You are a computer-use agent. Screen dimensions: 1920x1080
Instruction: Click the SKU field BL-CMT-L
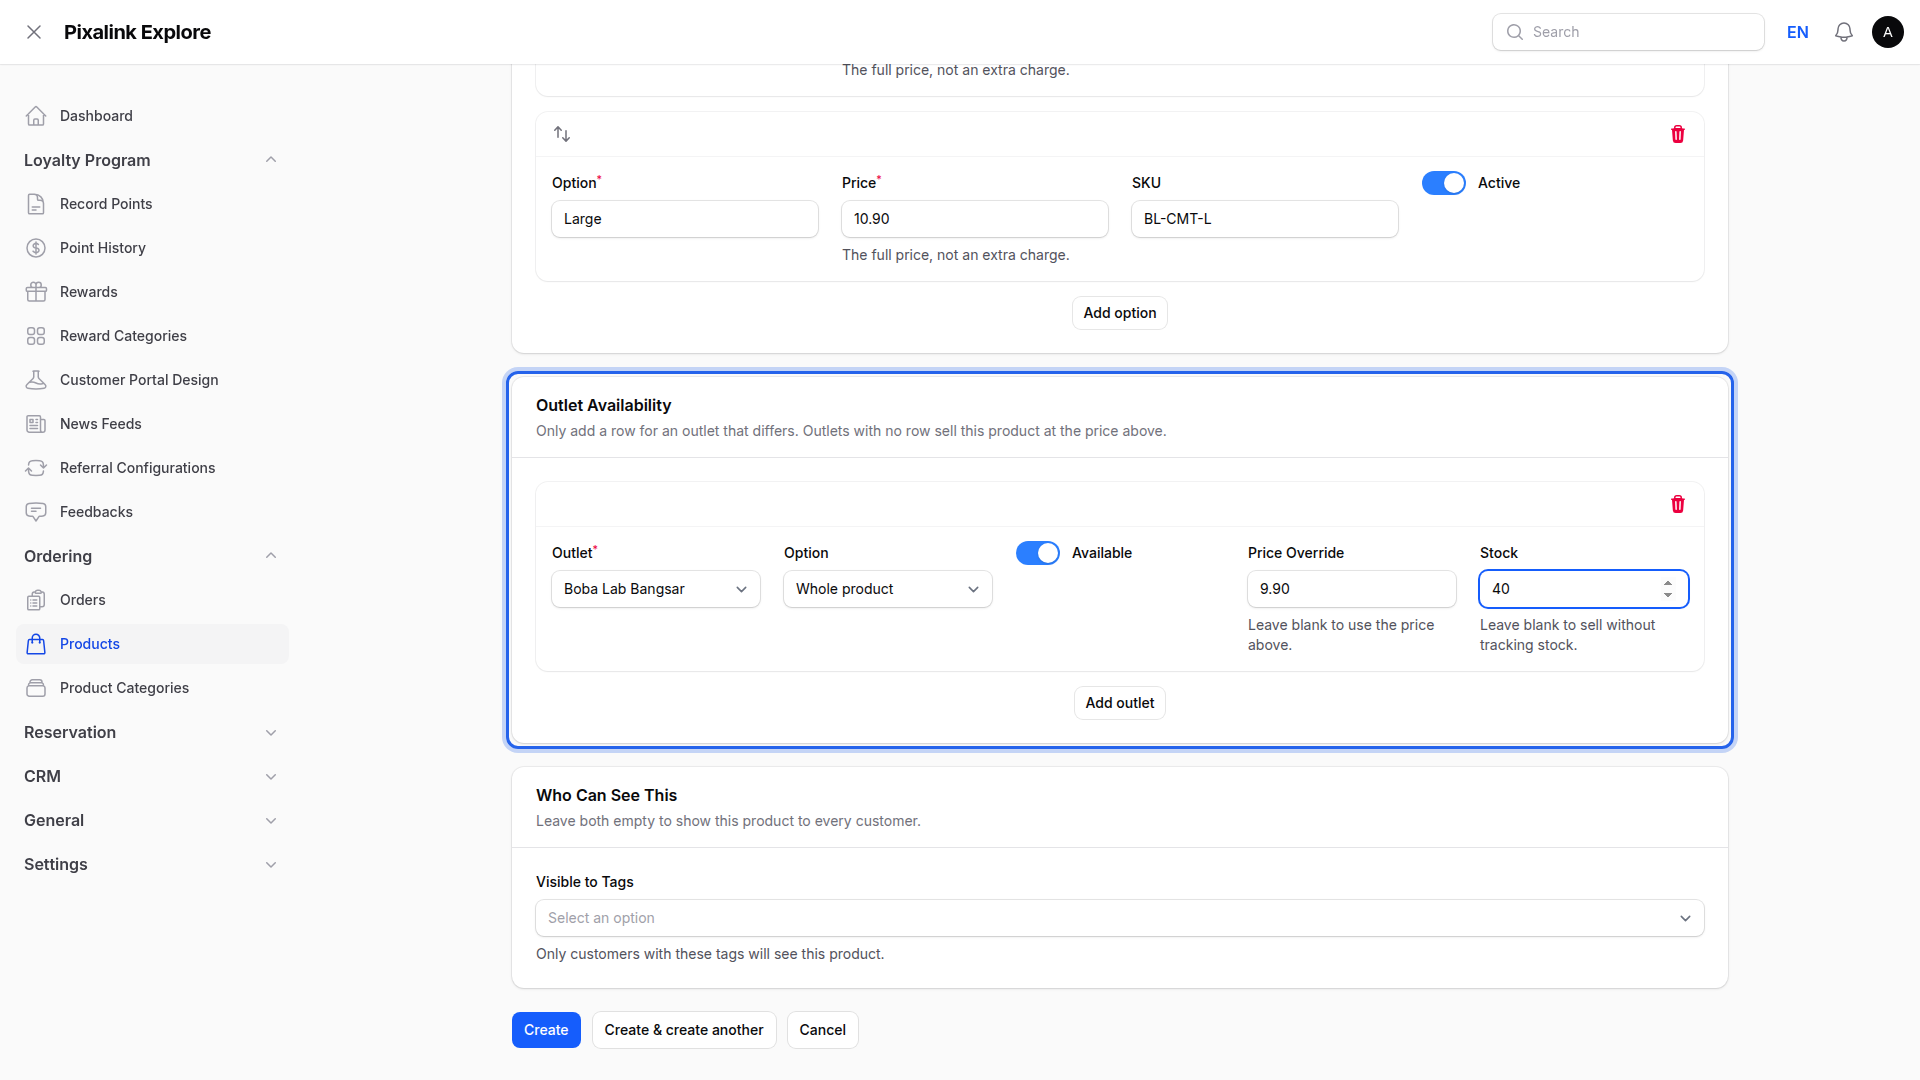coord(1265,219)
